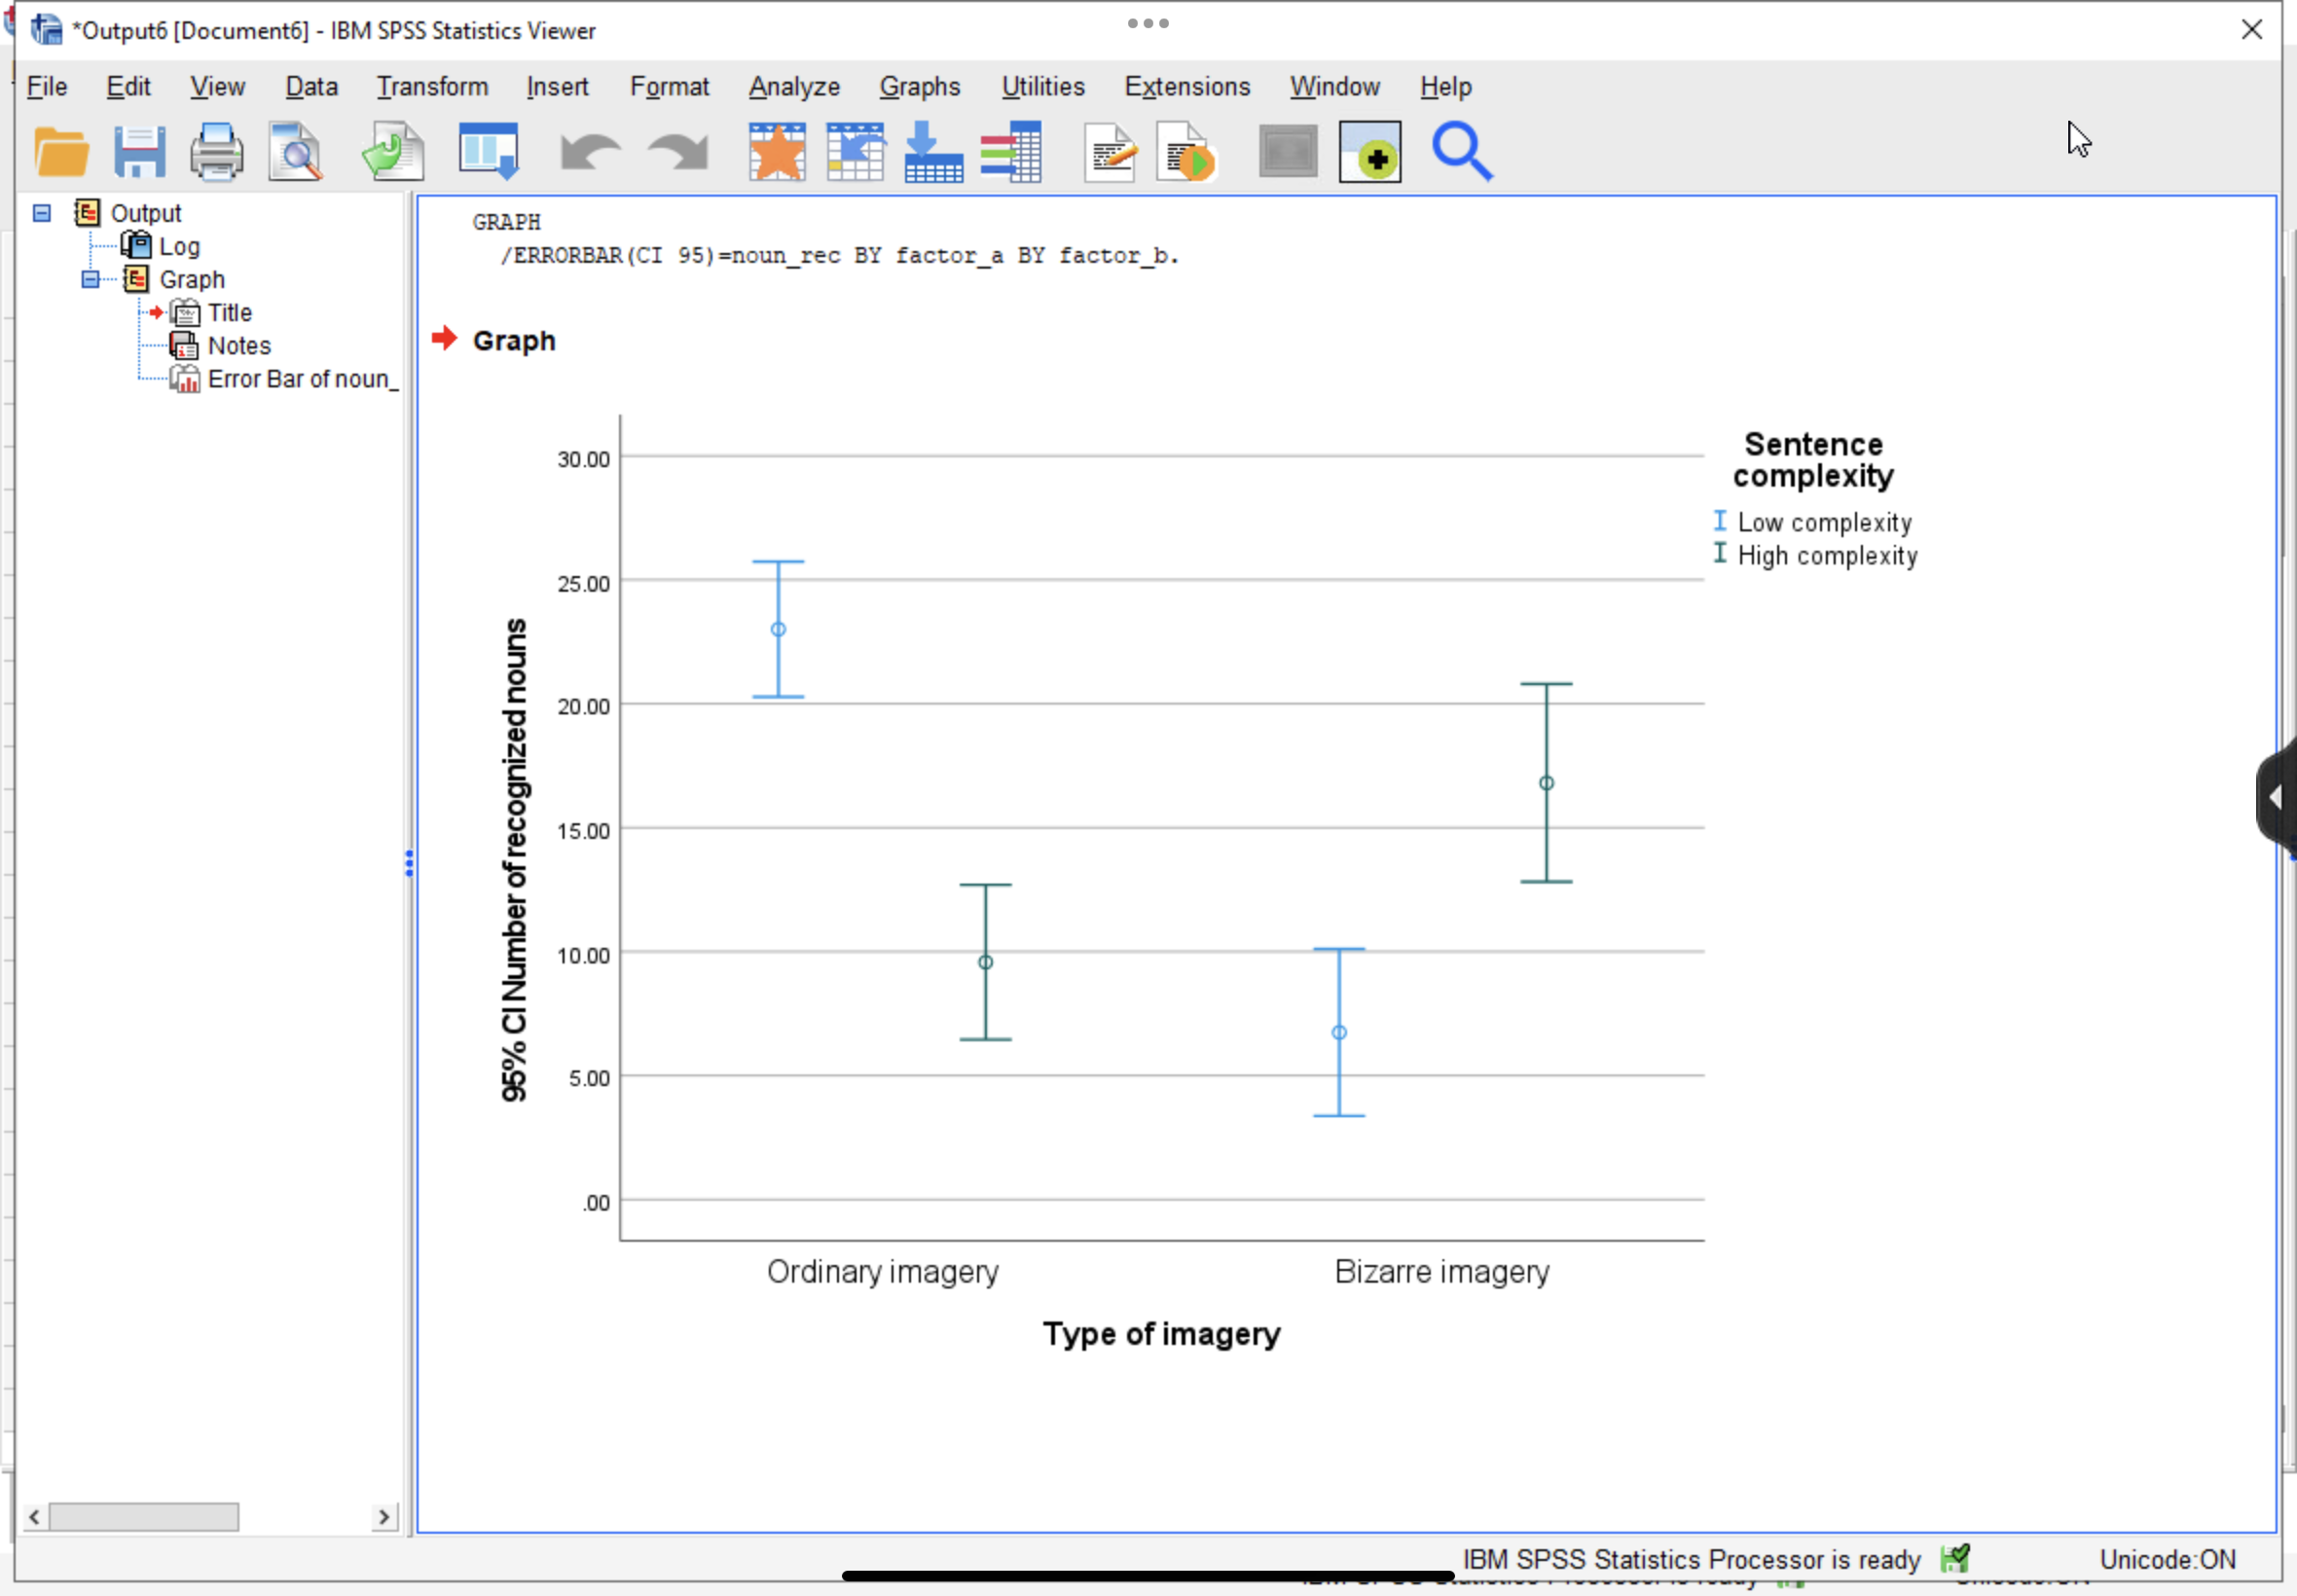Click the Go to Data star icon
The width and height of the screenshot is (2297, 1596).
(x=777, y=153)
